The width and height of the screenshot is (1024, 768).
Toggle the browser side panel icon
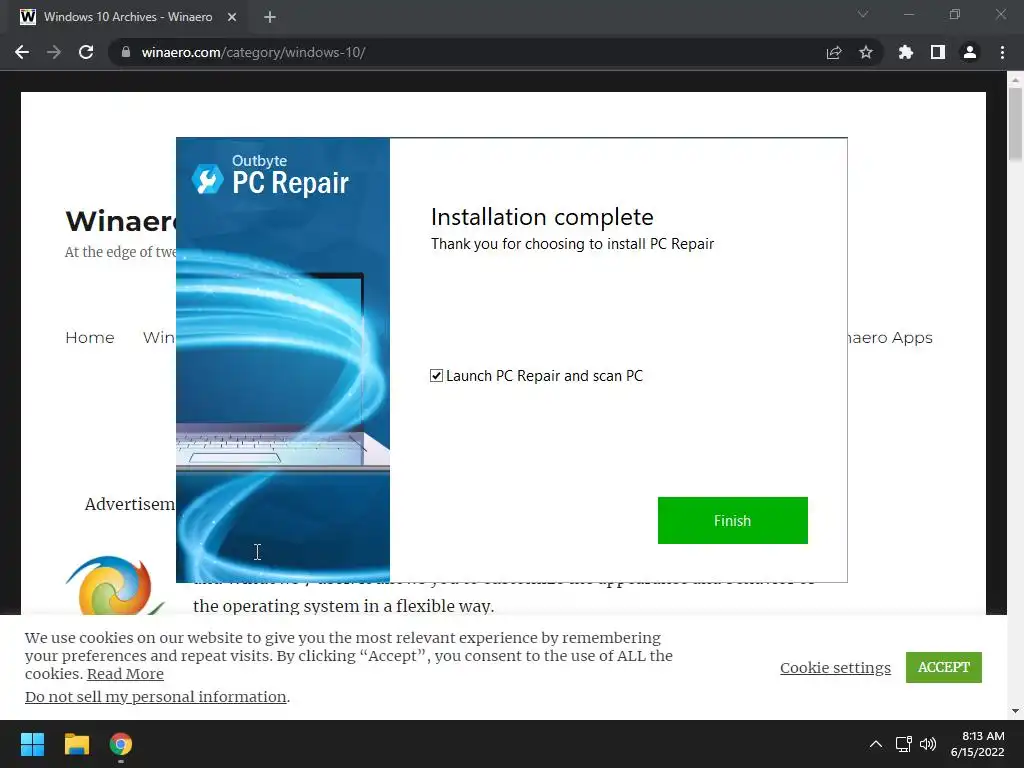pos(938,52)
